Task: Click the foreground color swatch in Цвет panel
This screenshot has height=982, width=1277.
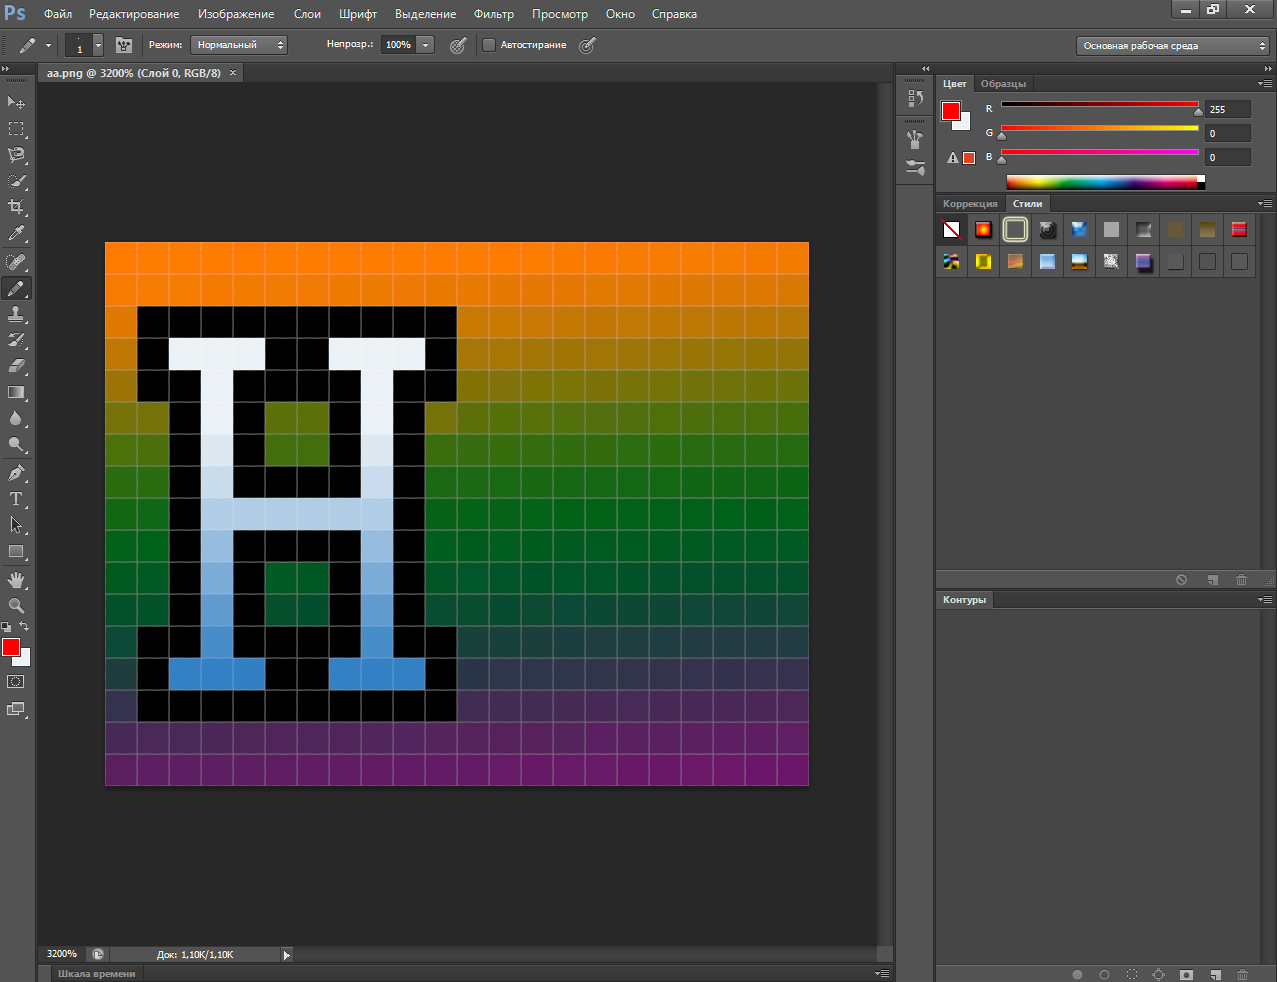Action: click(951, 111)
